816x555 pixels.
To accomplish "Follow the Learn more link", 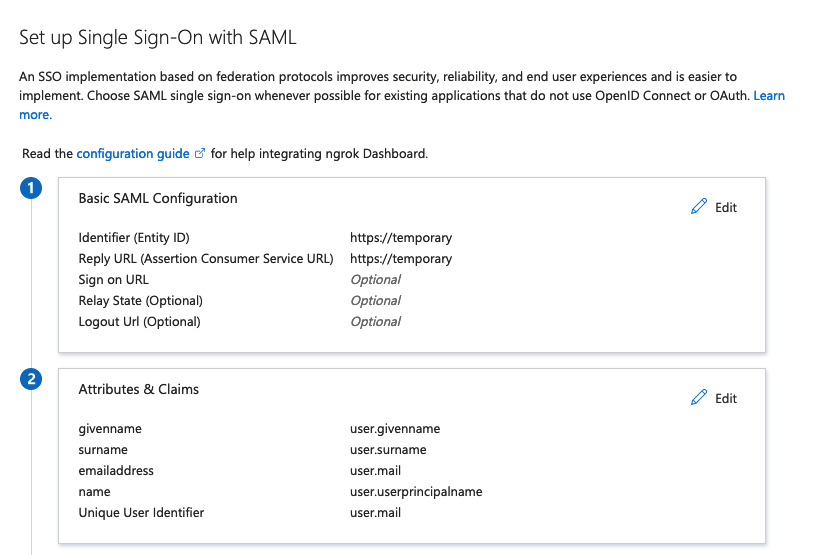I will (x=769, y=96).
